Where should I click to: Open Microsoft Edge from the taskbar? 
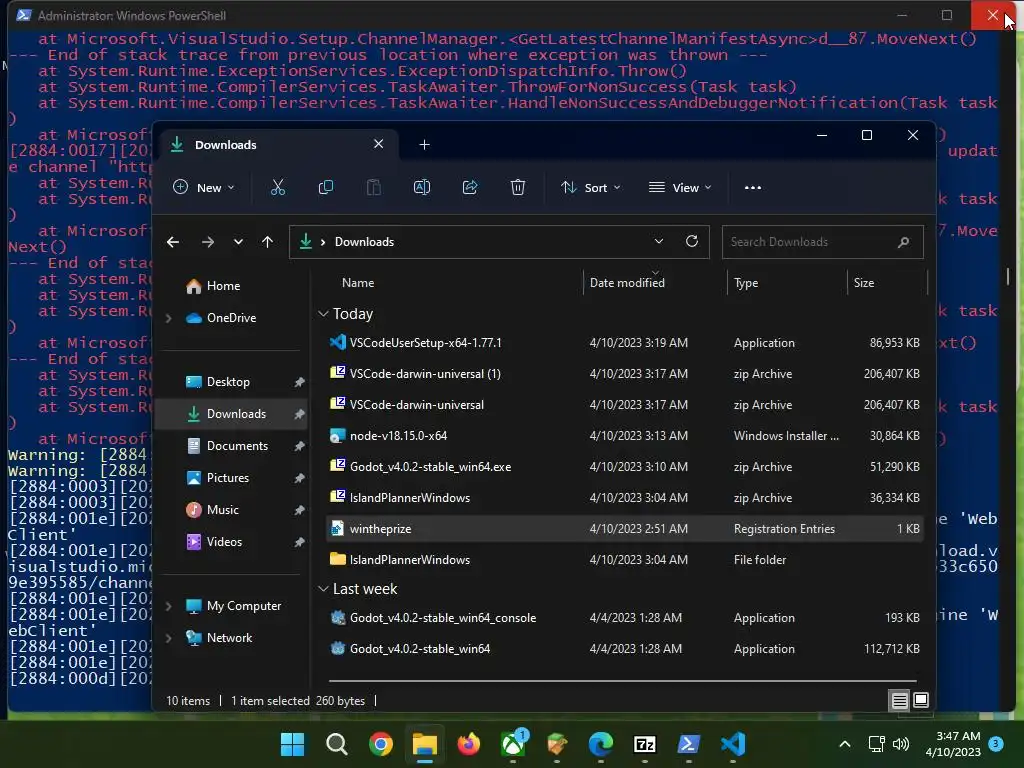tap(601, 744)
